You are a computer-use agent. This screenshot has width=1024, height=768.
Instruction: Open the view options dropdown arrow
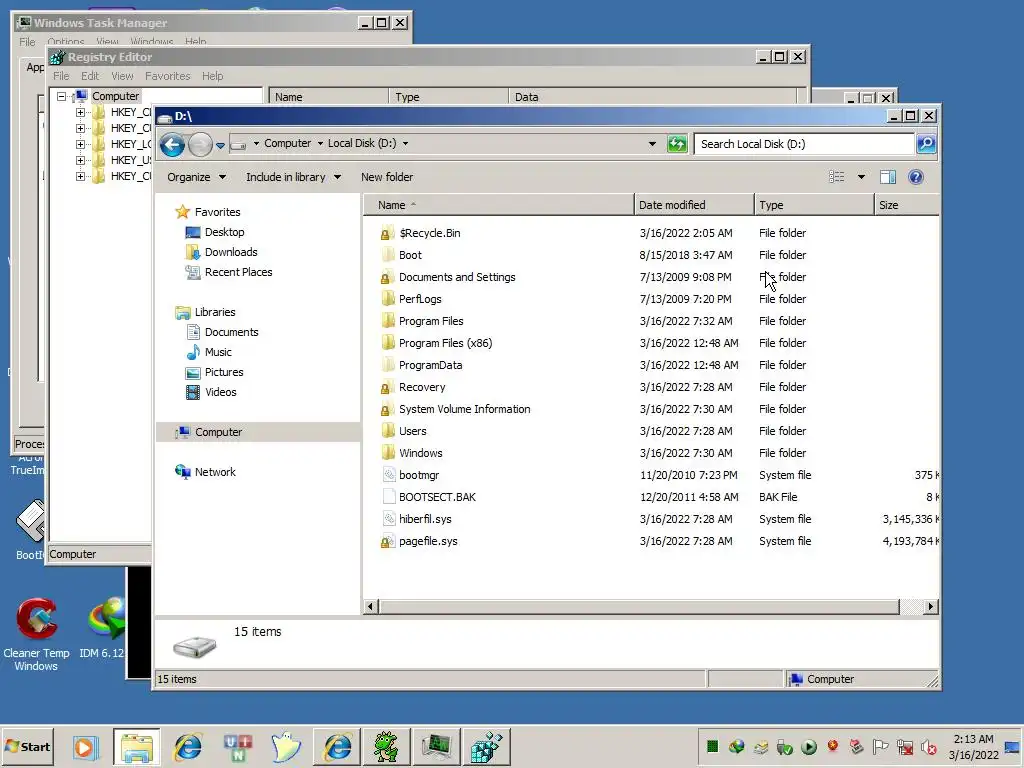pos(861,177)
